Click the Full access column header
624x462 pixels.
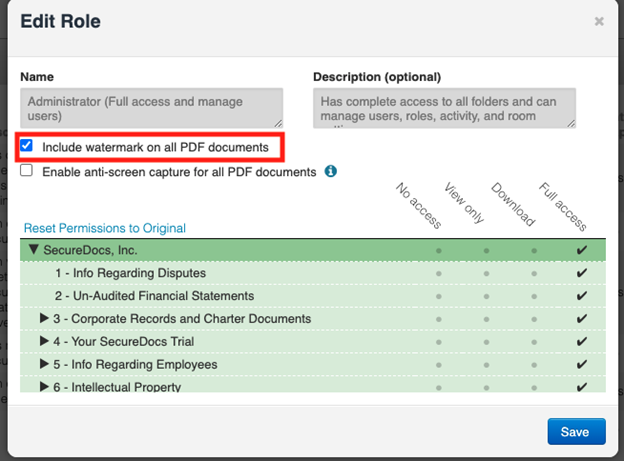(563, 207)
